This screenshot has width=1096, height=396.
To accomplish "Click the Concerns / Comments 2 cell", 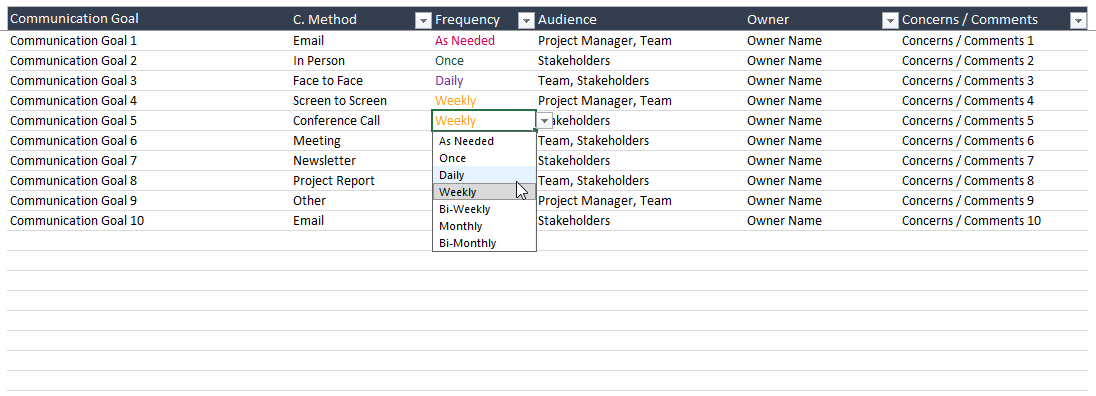I will tap(993, 61).
